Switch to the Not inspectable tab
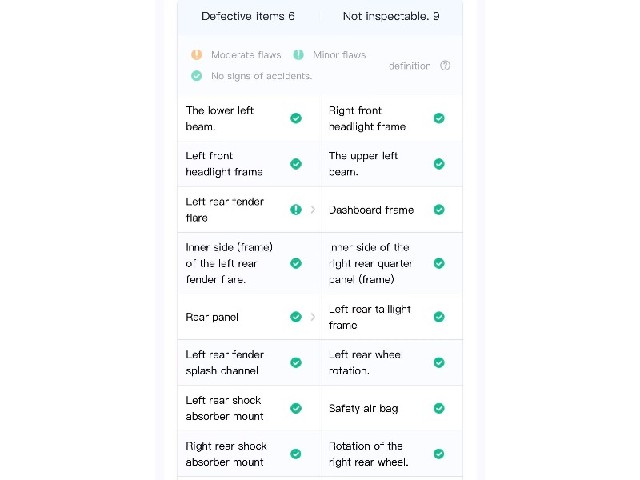The image size is (640, 480). 391,16
